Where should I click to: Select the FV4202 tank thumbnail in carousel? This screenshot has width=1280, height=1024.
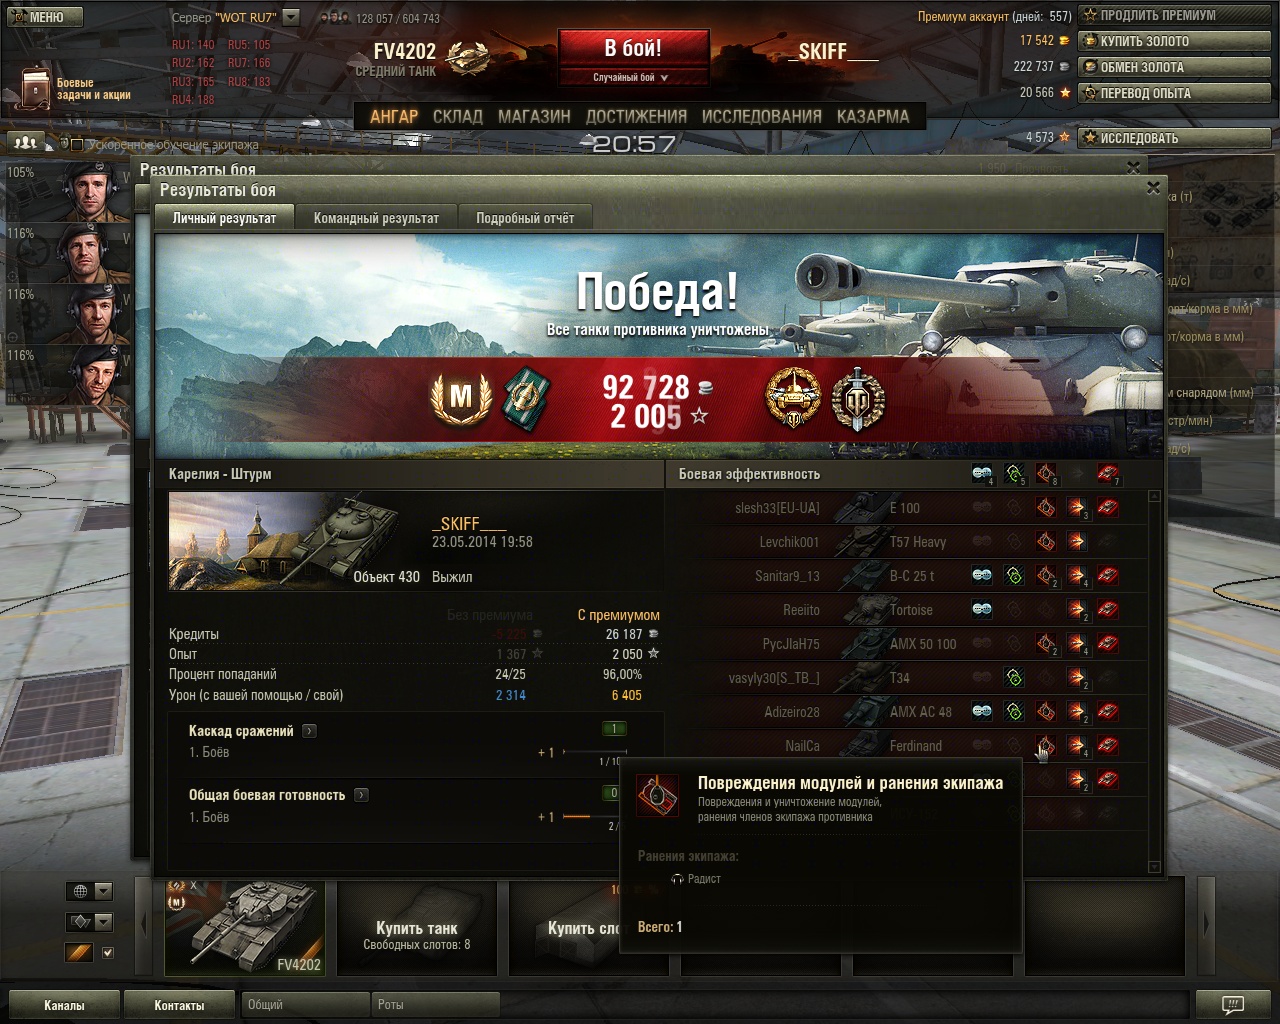coord(245,927)
